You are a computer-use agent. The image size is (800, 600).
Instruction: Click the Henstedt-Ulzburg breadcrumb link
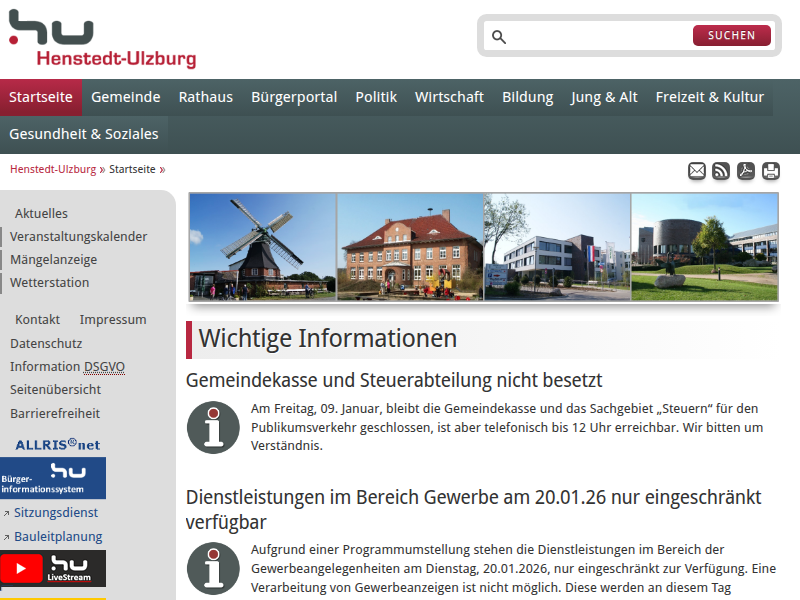coord(53,169)
